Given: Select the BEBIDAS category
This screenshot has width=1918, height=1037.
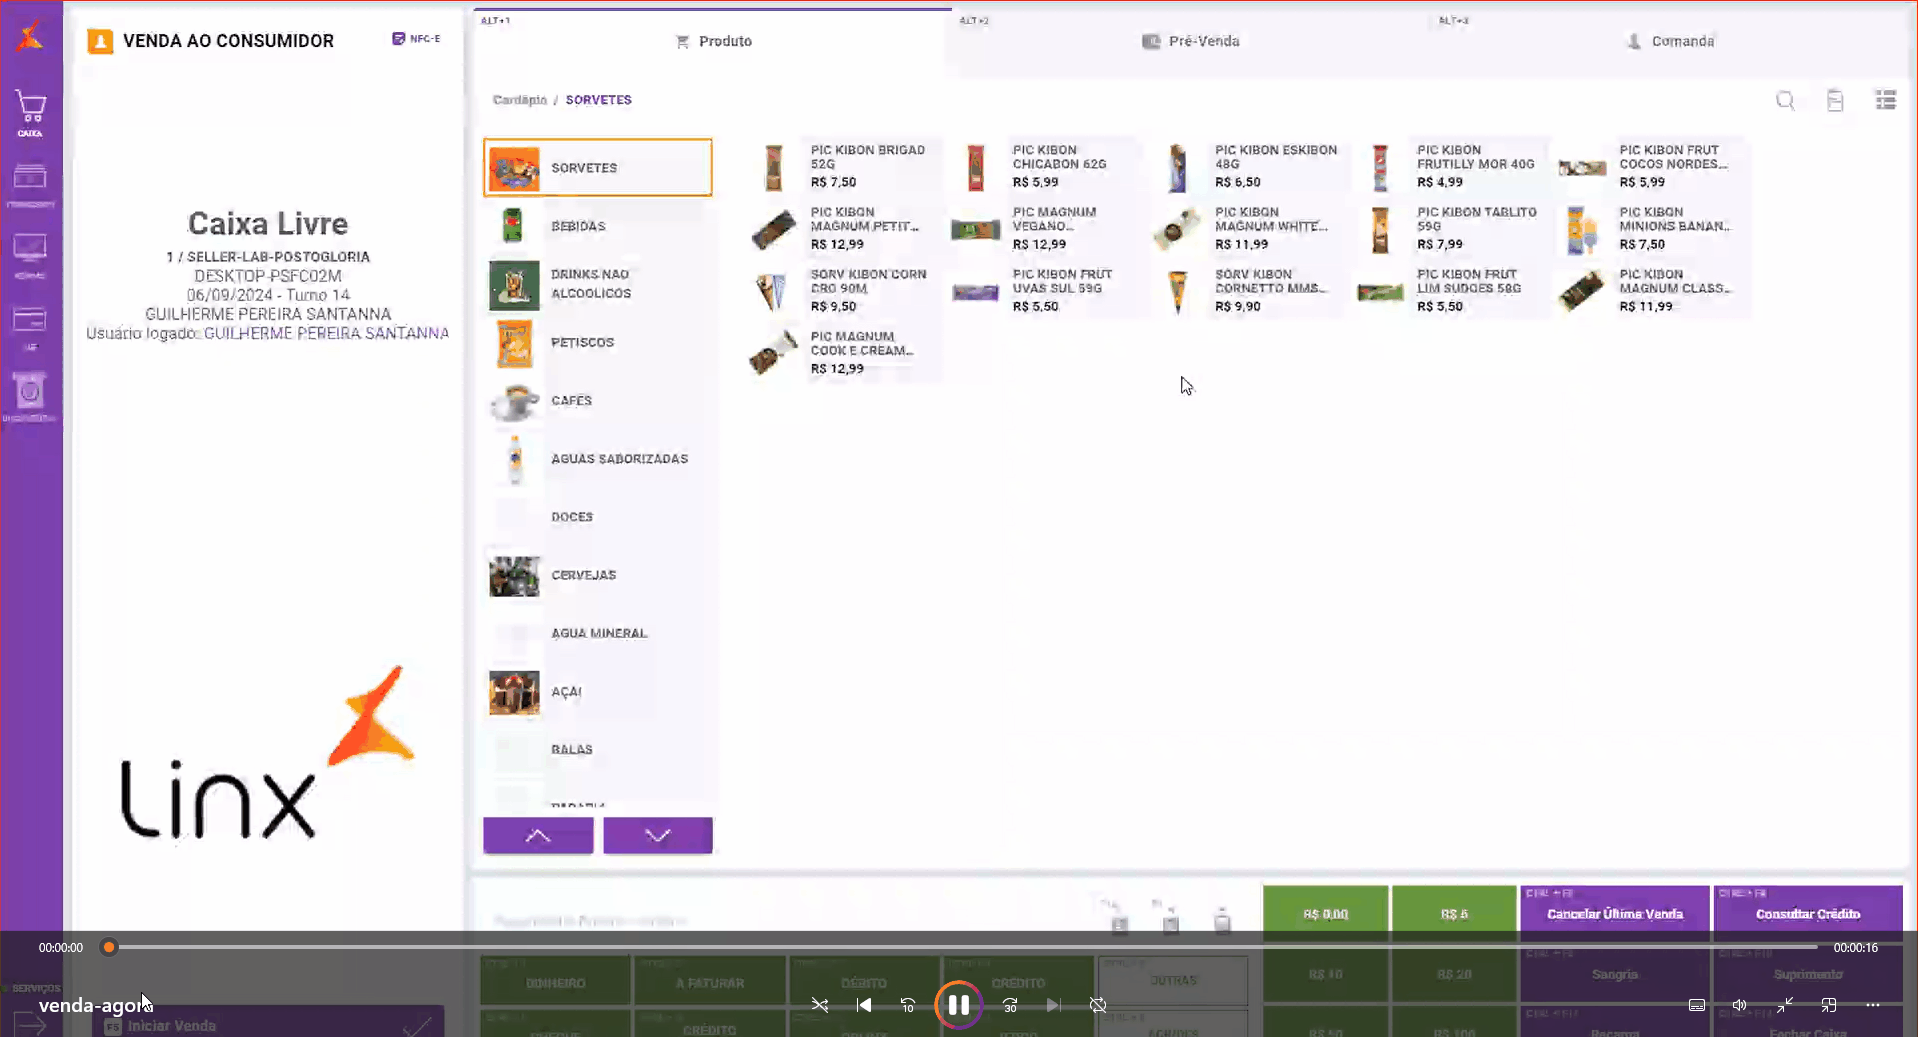Looking at the screenshot, I should coord(598,226).
